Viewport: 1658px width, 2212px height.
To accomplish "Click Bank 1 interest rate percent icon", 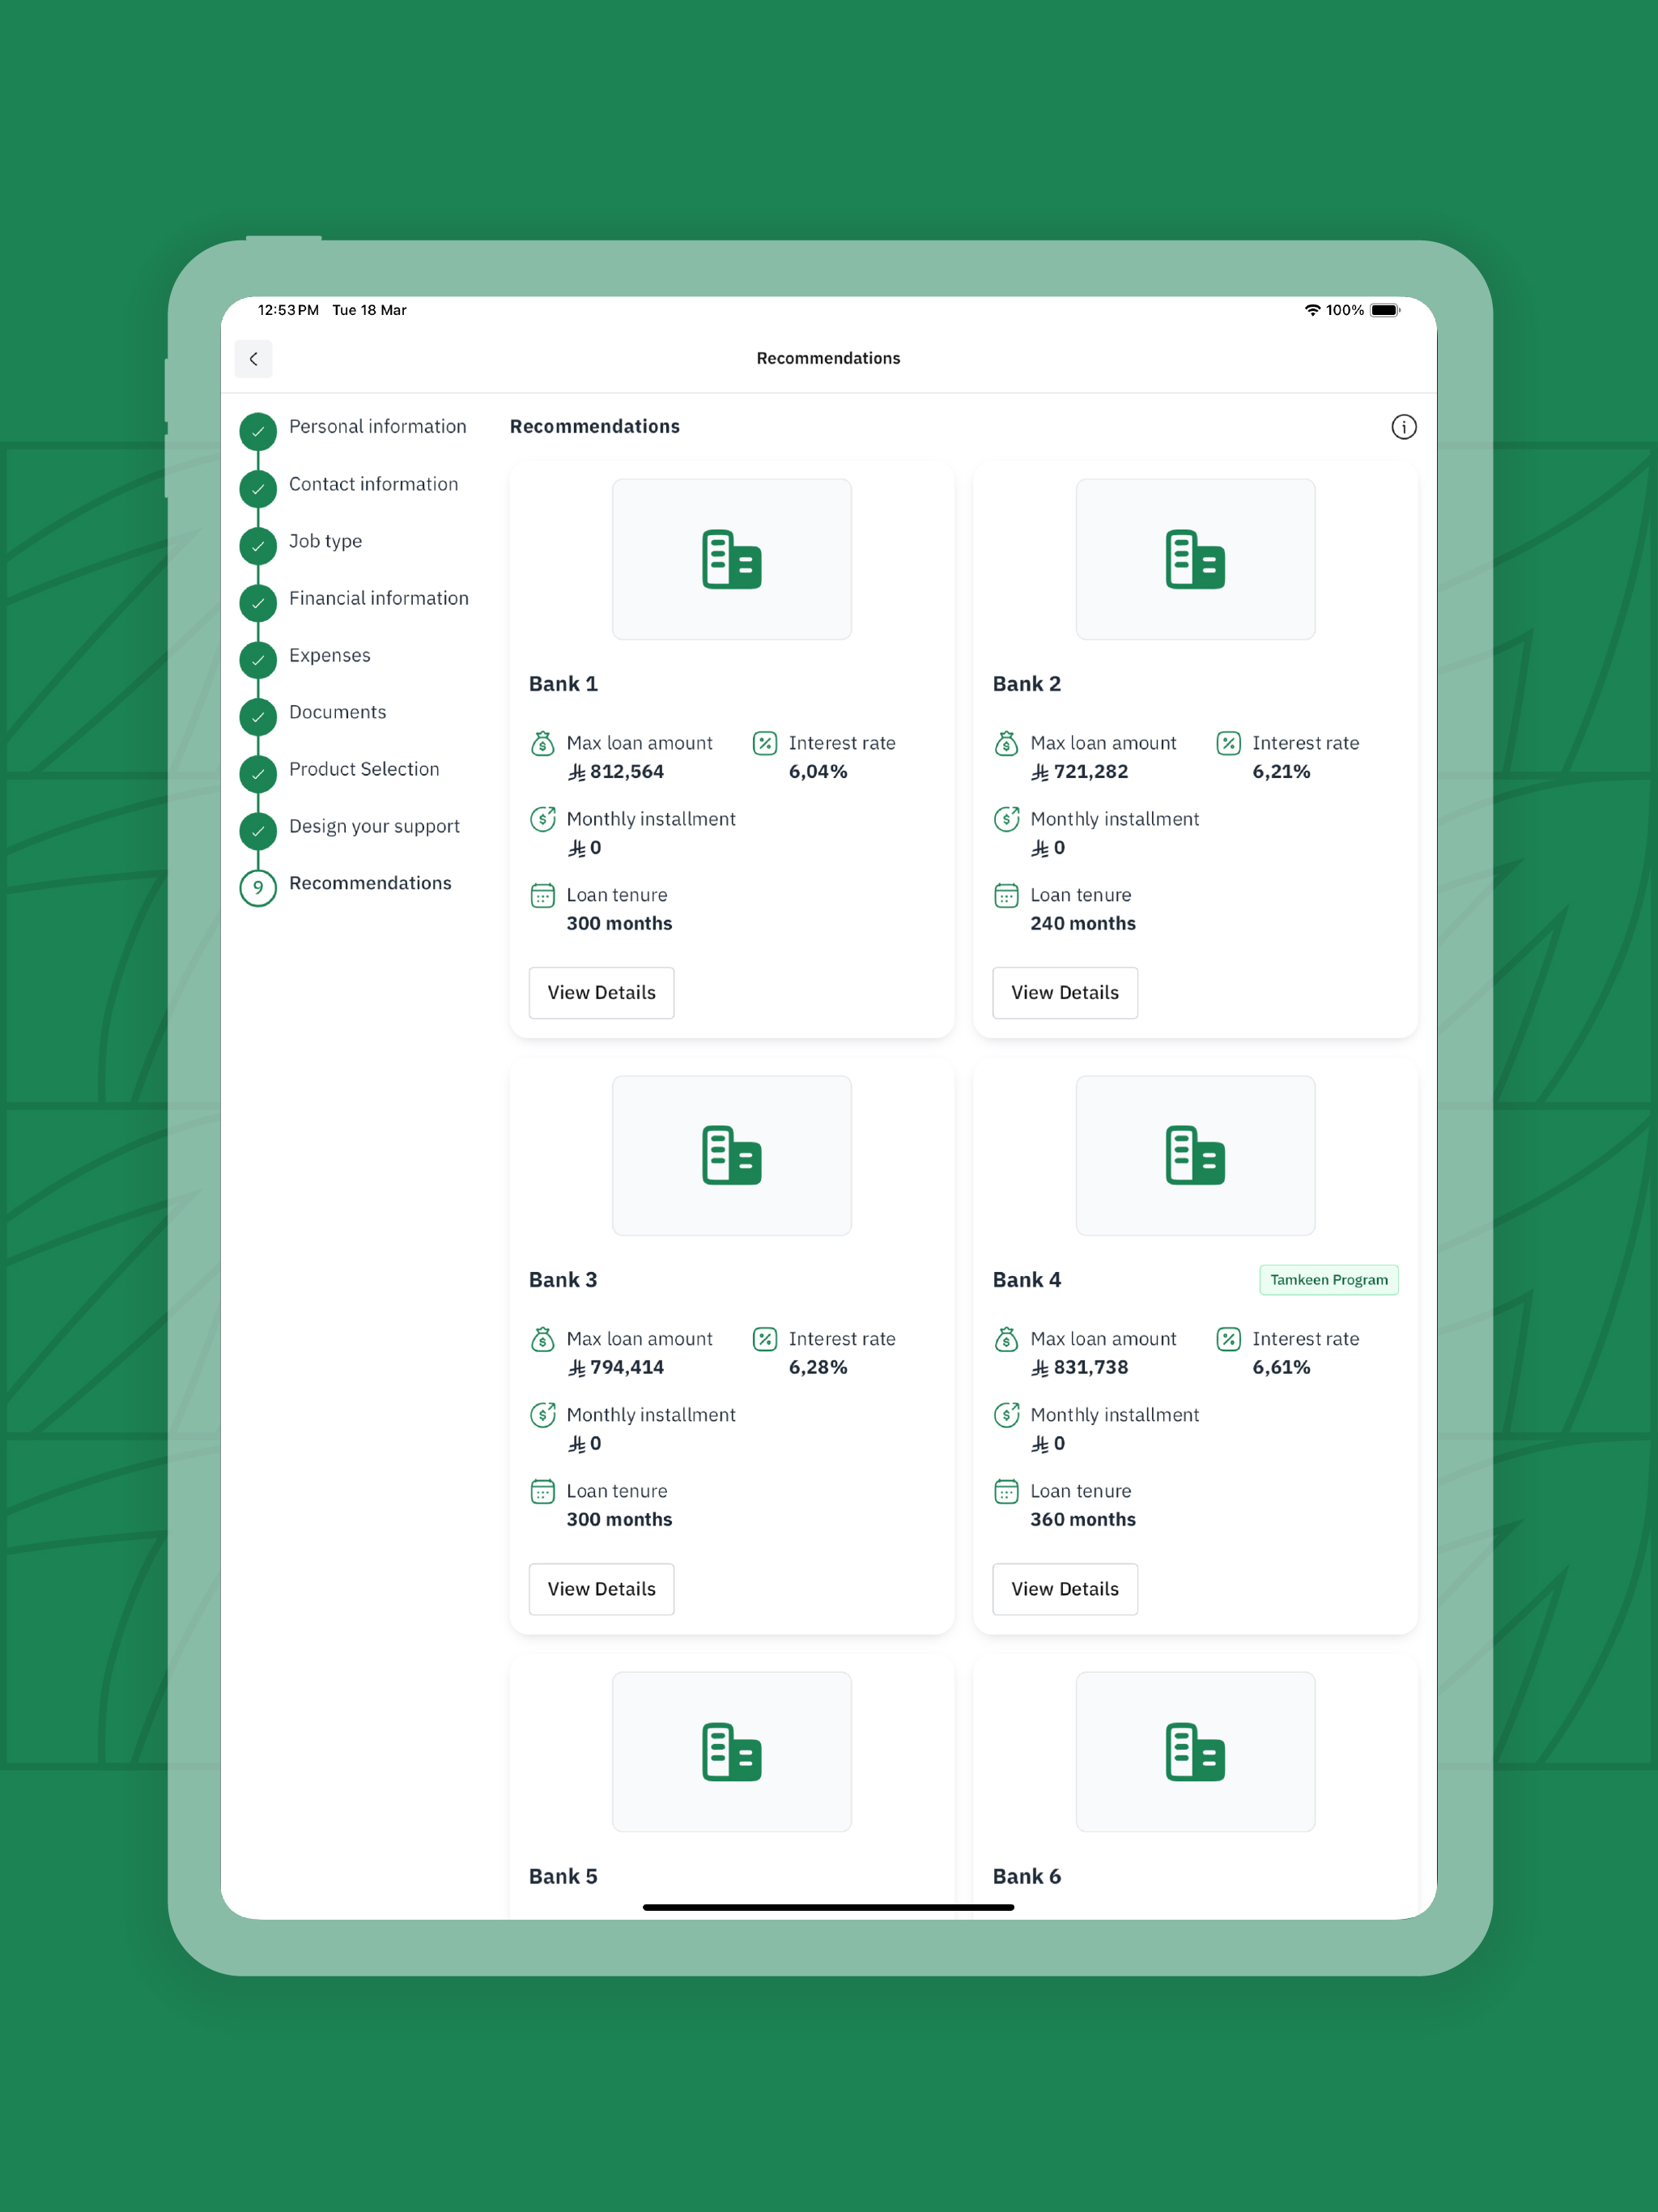I will 765,743.
